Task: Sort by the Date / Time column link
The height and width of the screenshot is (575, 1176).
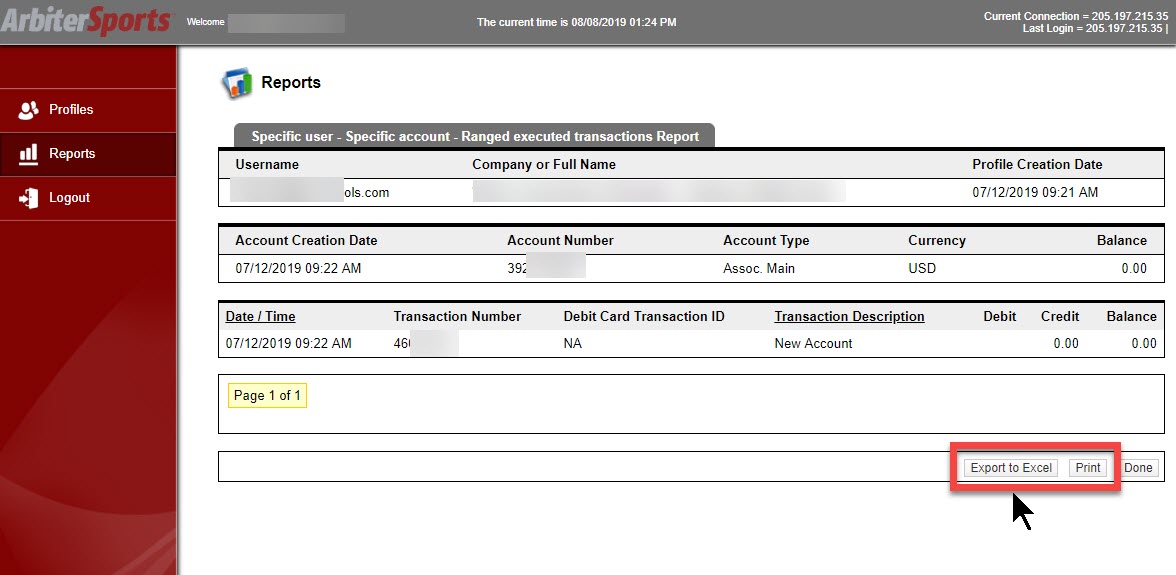Action: [260, 316]
